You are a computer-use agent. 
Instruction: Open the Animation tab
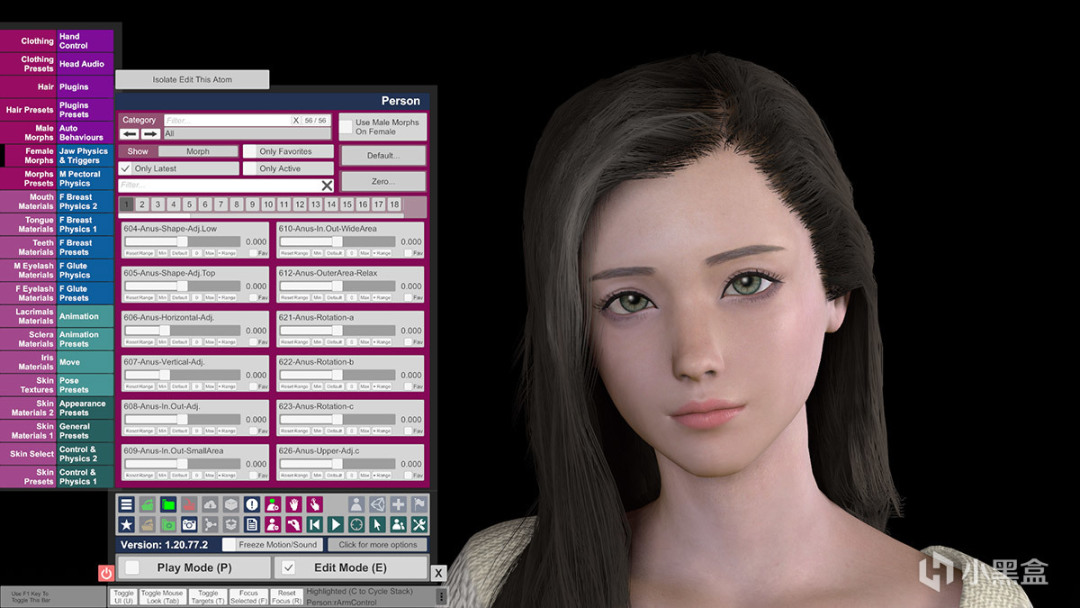coord(85,316)
